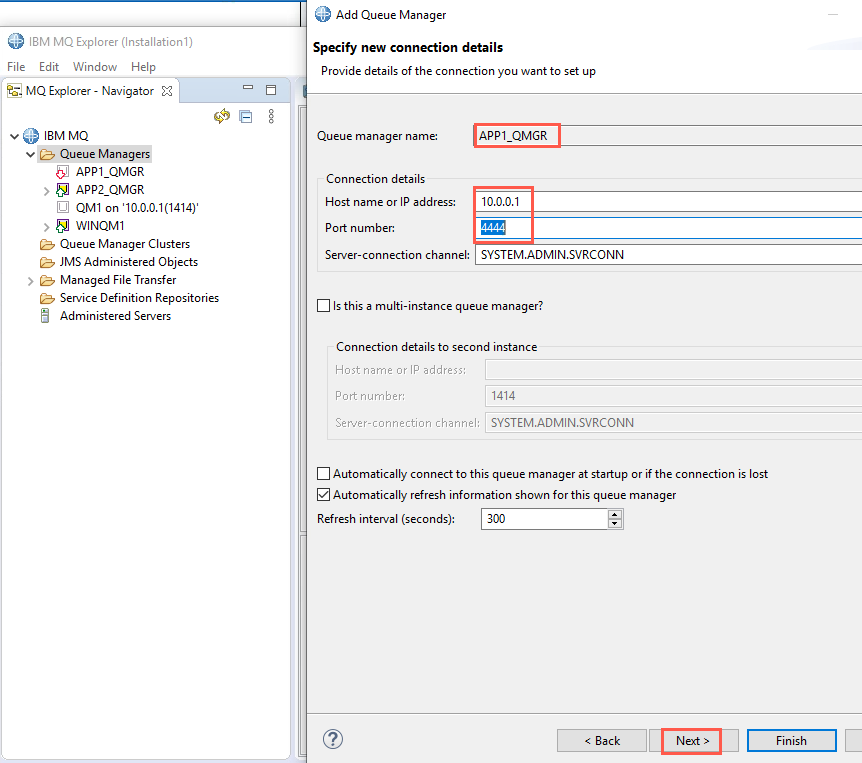
Task: Enable automatically connect at startup checkbox
Action: 324,474
